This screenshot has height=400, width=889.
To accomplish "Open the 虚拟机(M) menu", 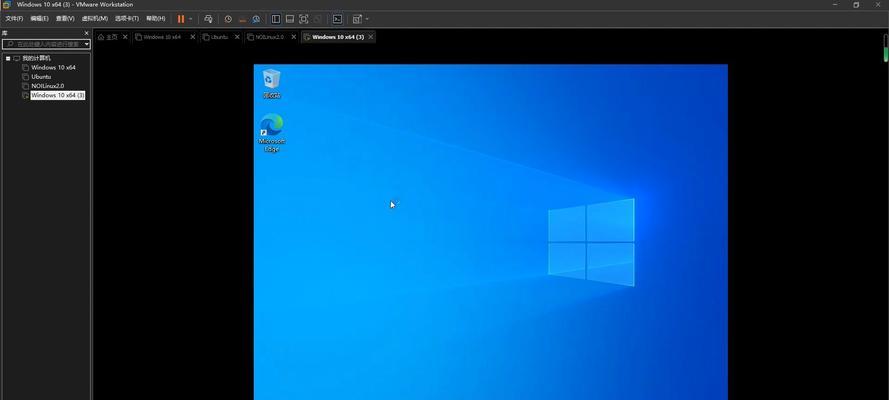I will click(95, 19).
